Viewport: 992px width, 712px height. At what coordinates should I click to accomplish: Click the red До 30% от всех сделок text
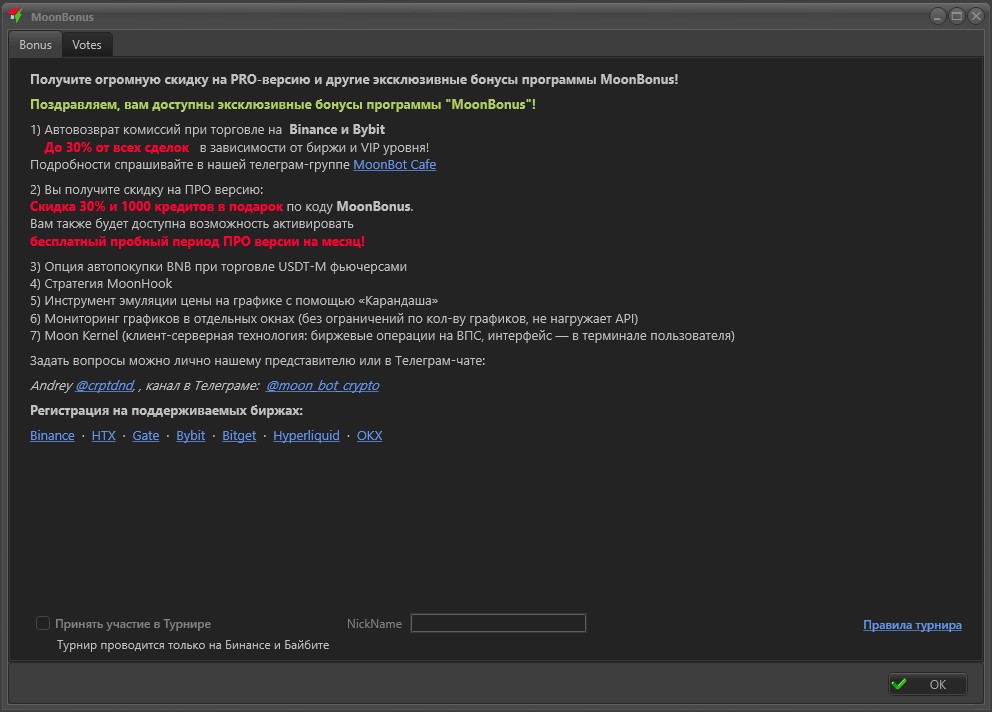116,147
